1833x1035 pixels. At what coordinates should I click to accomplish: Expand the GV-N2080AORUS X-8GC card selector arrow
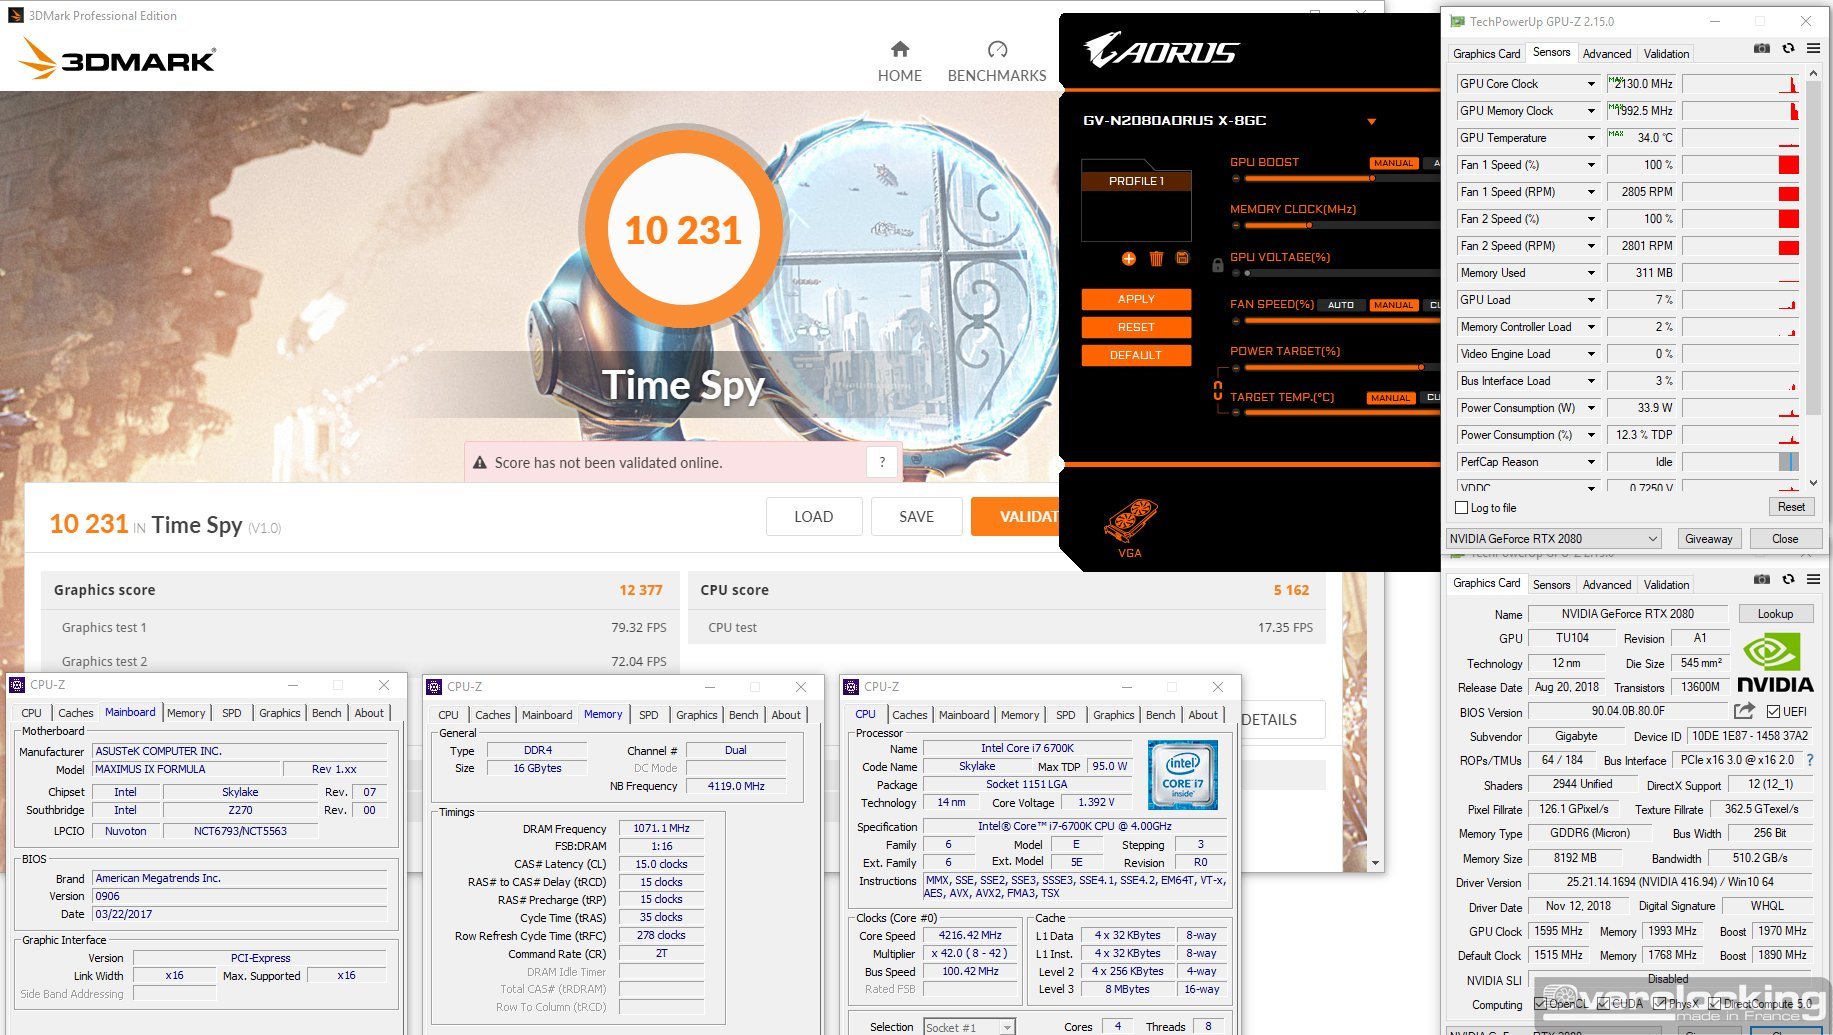point(1372,122)
